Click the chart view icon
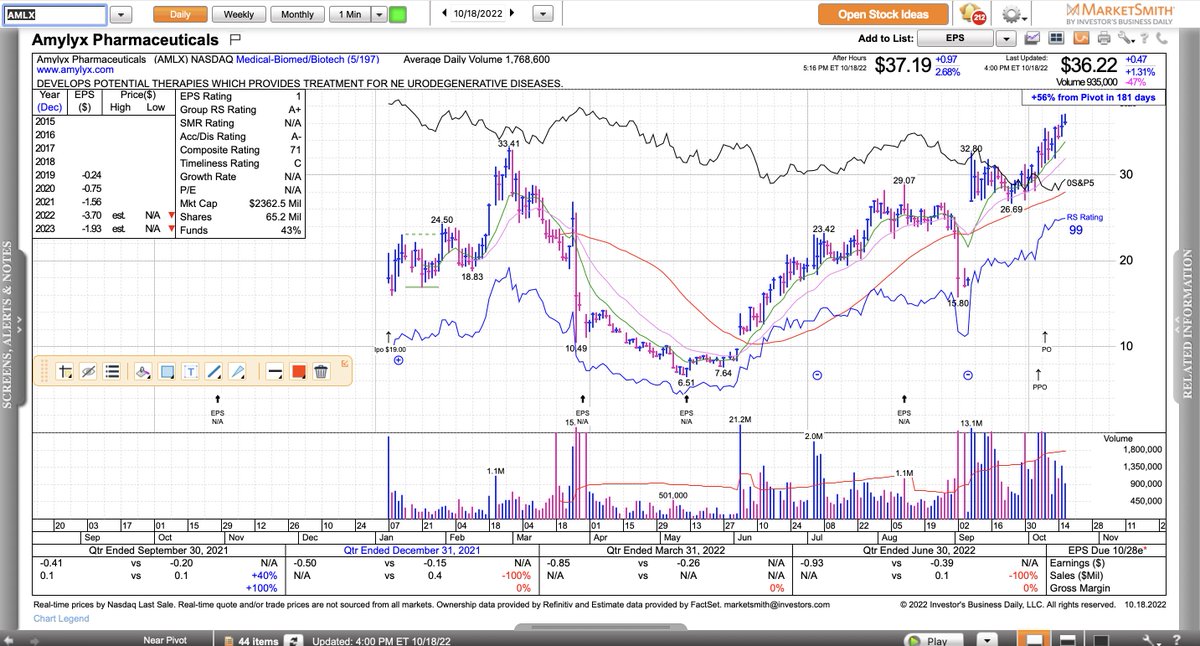This screenshot has height=646, width=1200. [1031, 39]
